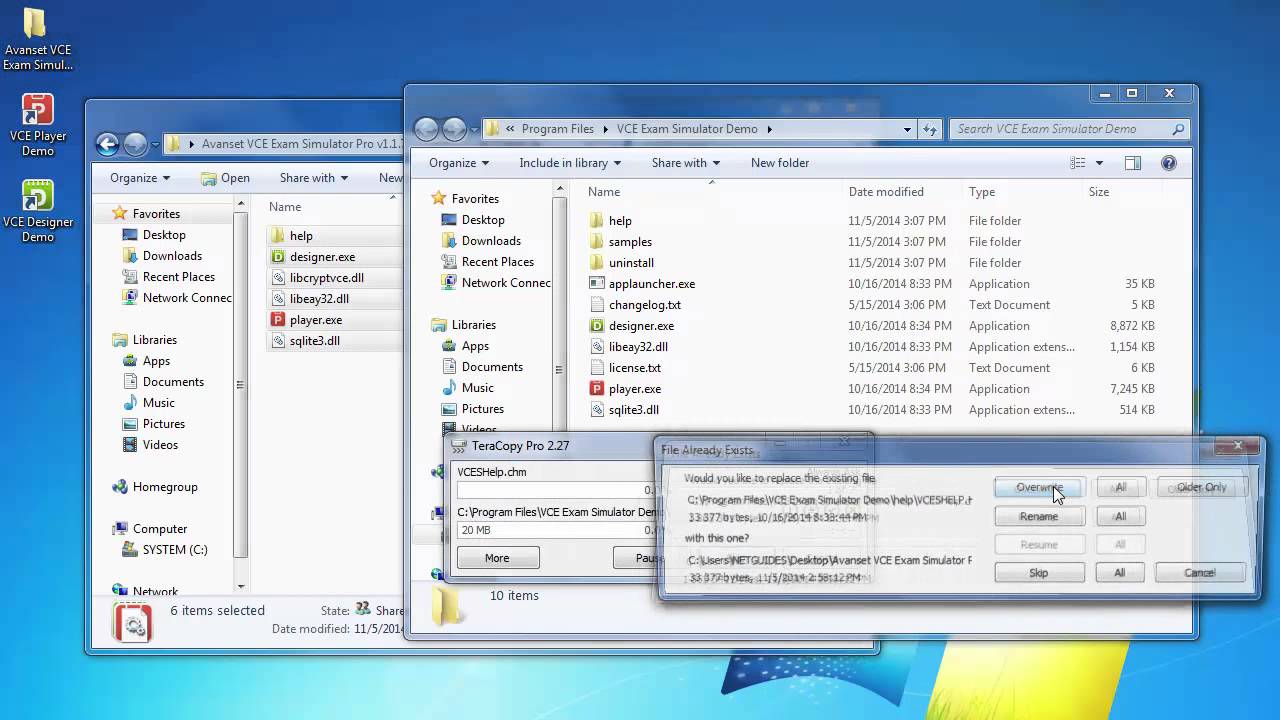
Task: Click refresh icon beside address bar
Action: (930, 129)
